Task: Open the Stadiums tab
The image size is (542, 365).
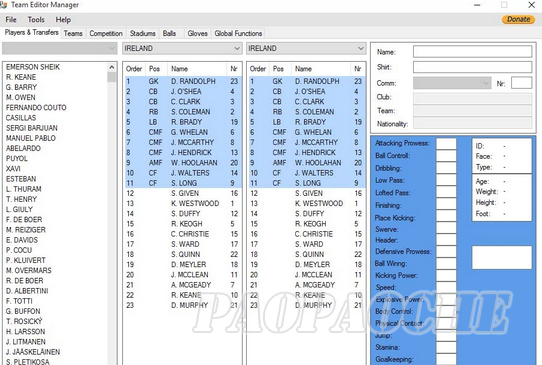Action: 142,34
